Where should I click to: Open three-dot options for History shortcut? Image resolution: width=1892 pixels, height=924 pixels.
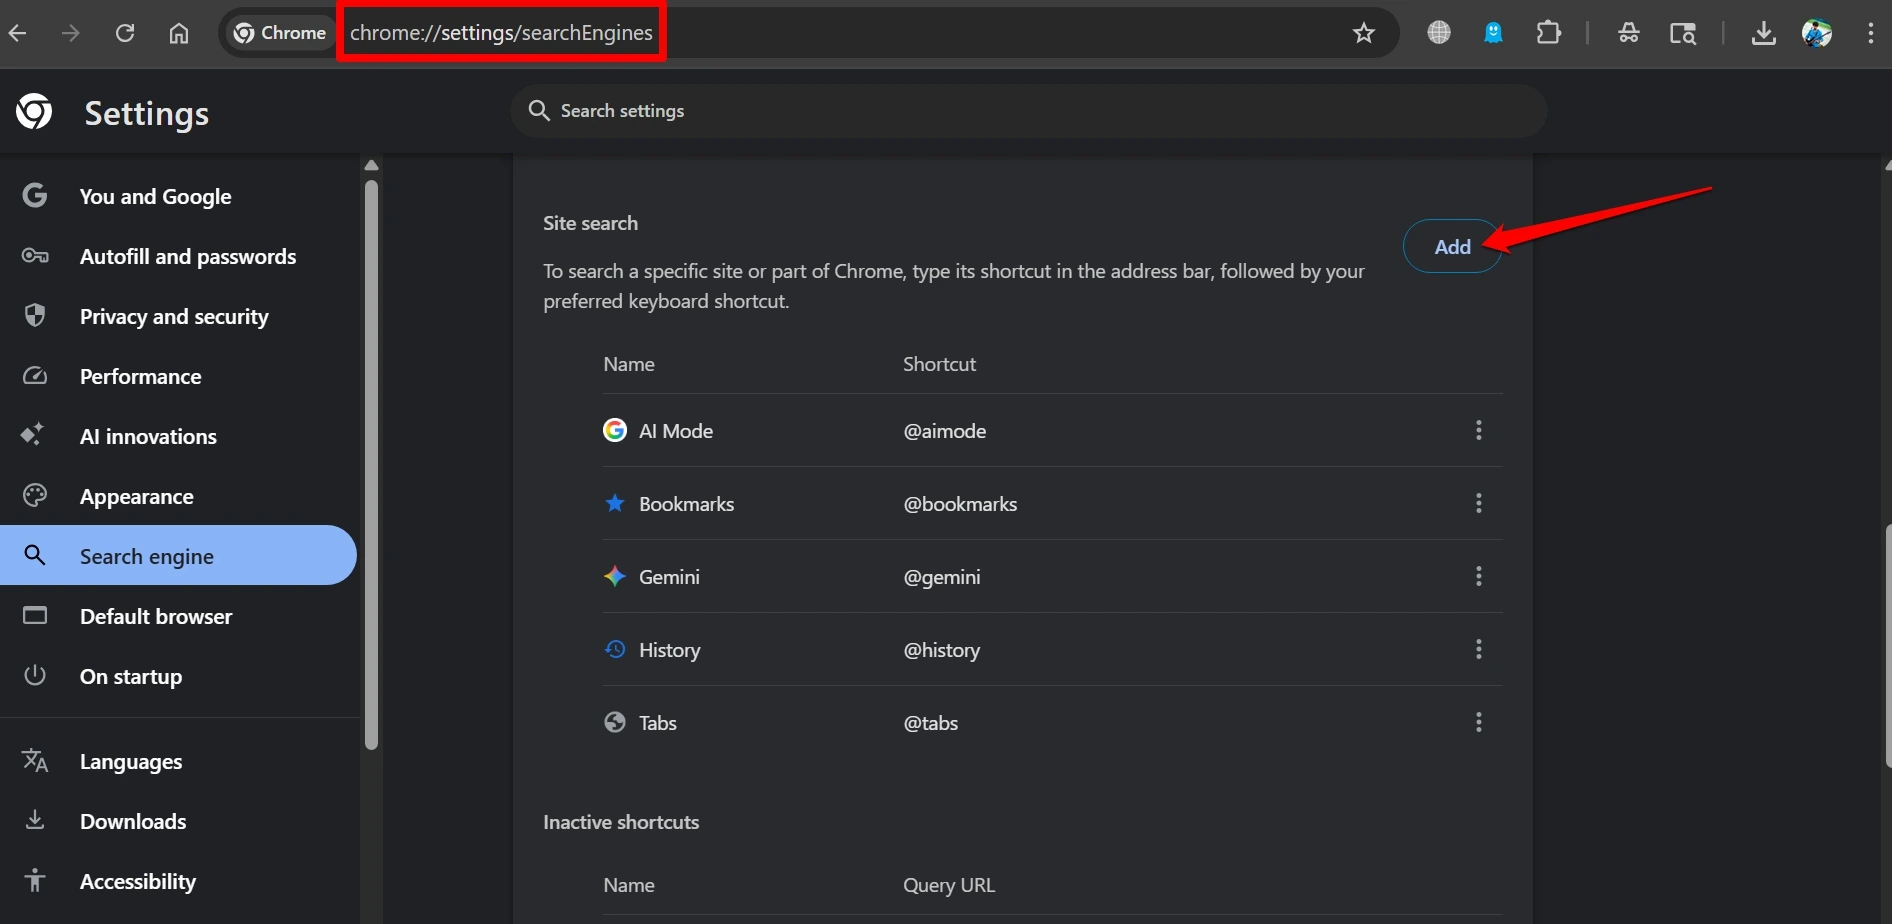(1479, 648)
